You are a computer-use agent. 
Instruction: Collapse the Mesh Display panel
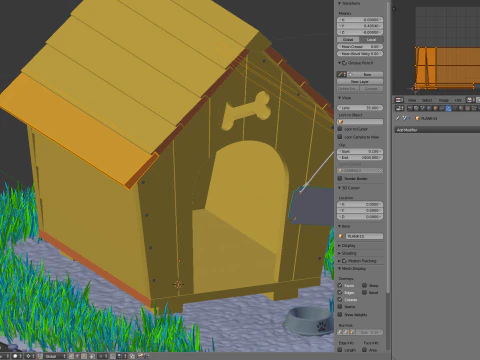click(x=339, y=268)
